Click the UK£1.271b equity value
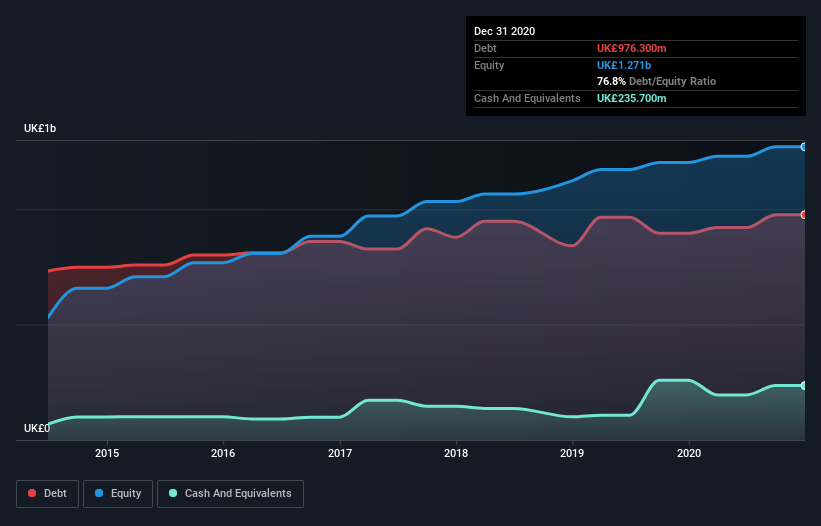This screenshot has width=821, height=526. click(624, 65)
